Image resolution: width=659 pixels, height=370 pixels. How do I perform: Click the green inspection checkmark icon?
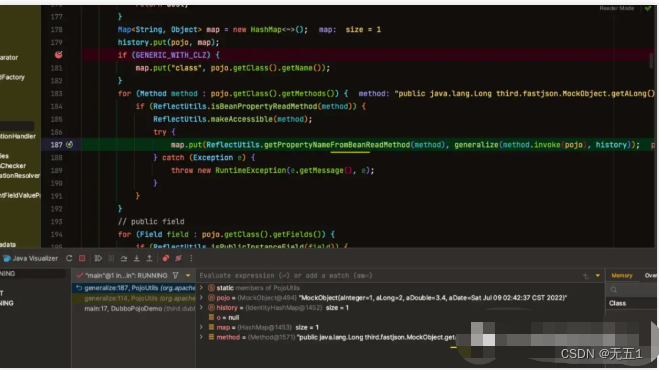pos(648,8)
